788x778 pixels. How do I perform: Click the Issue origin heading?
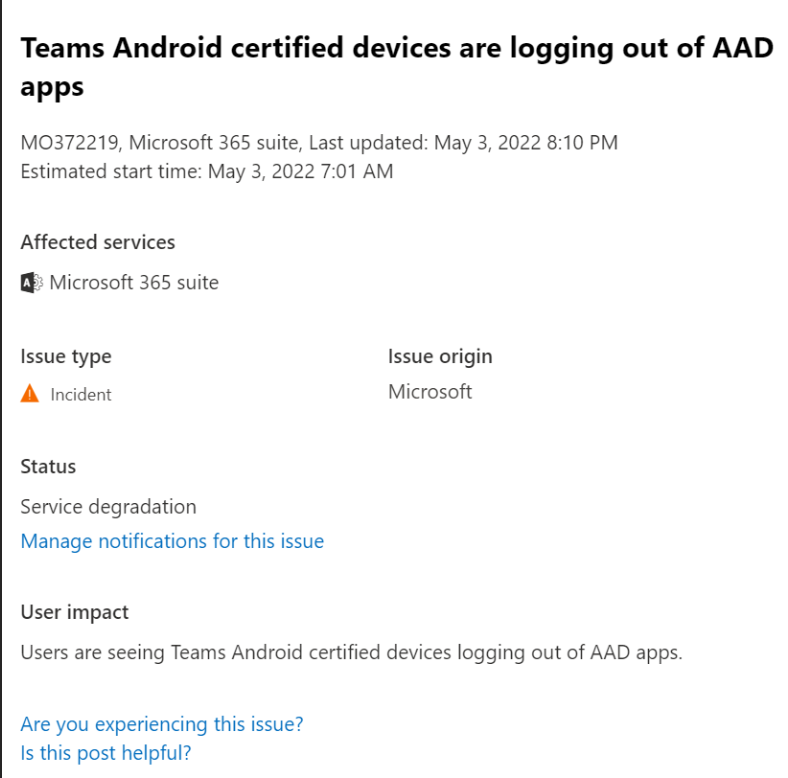click(440, 357)
